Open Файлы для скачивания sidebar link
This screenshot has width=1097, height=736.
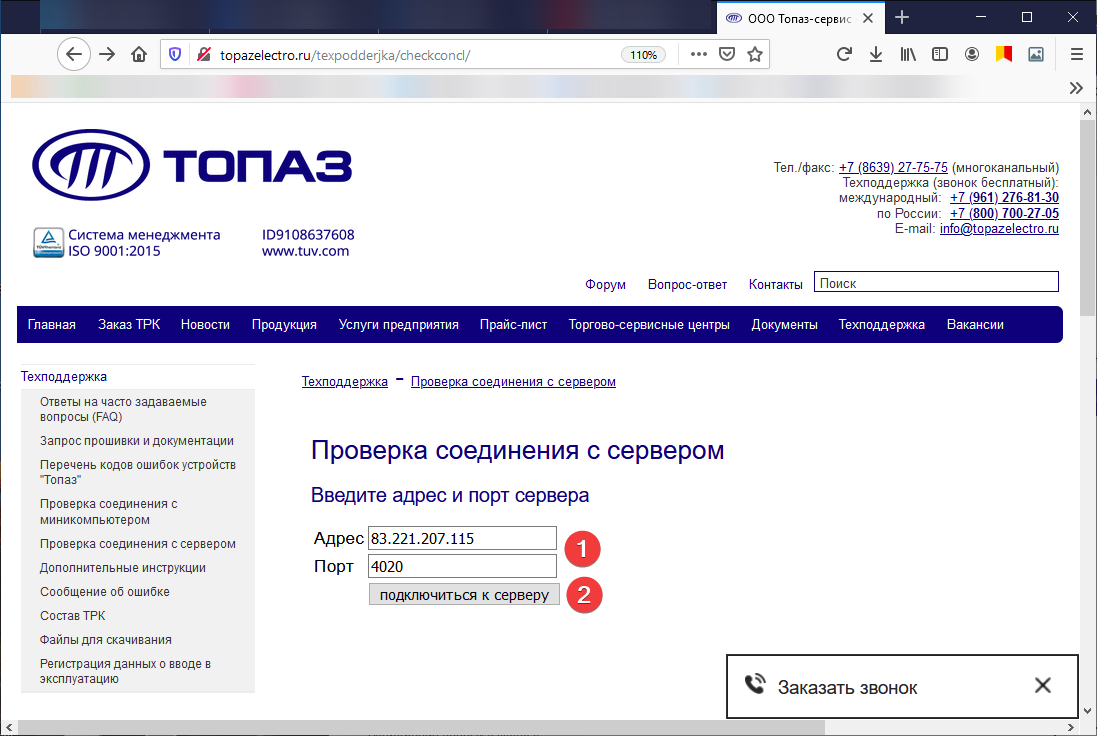pos(106,639)
